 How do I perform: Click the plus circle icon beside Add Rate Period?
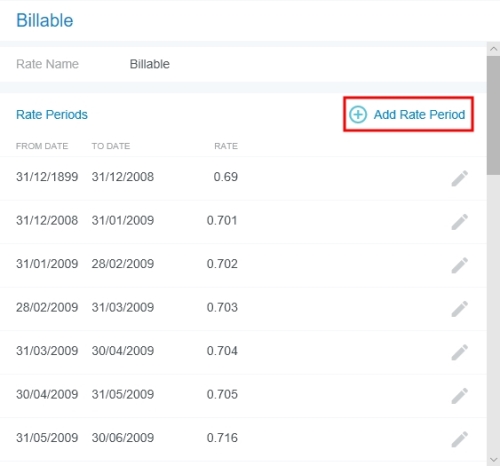click(x=358, y=114)
